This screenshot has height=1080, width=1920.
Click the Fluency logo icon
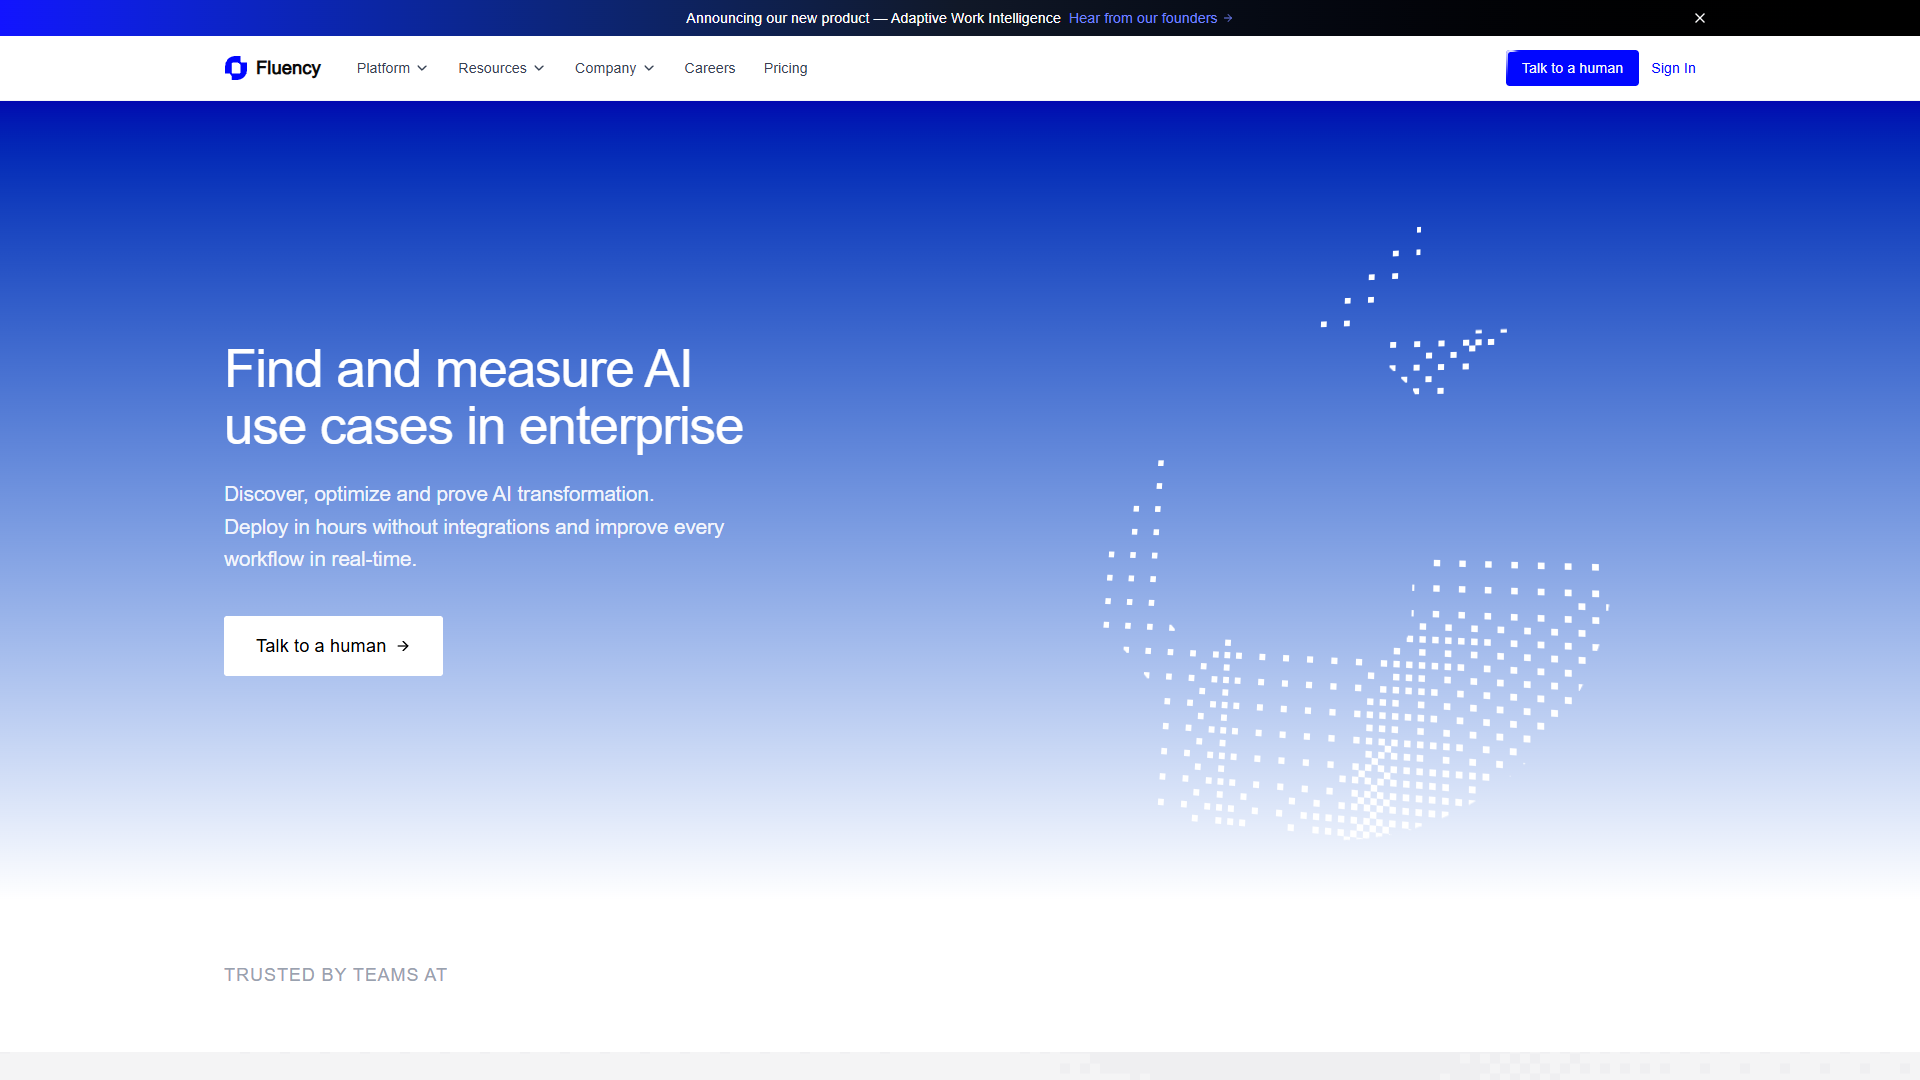click(x=236, y=68)
